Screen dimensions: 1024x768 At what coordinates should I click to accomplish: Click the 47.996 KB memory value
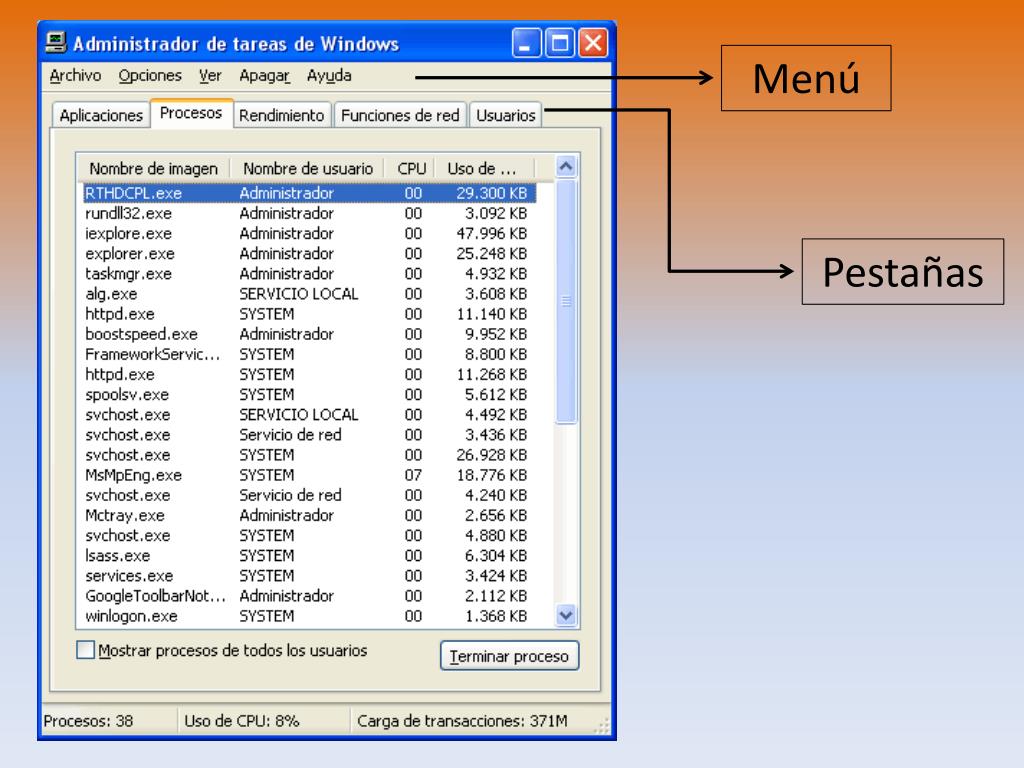(x=491, y=234)
